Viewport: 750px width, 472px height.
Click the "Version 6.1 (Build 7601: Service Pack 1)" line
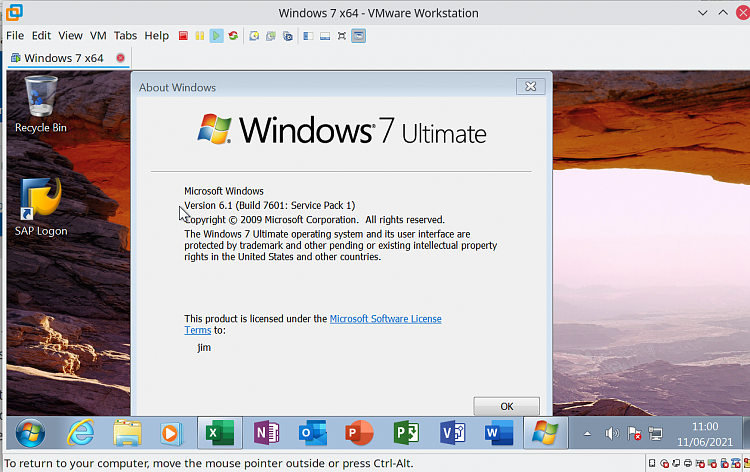click(x=270, y=206)
